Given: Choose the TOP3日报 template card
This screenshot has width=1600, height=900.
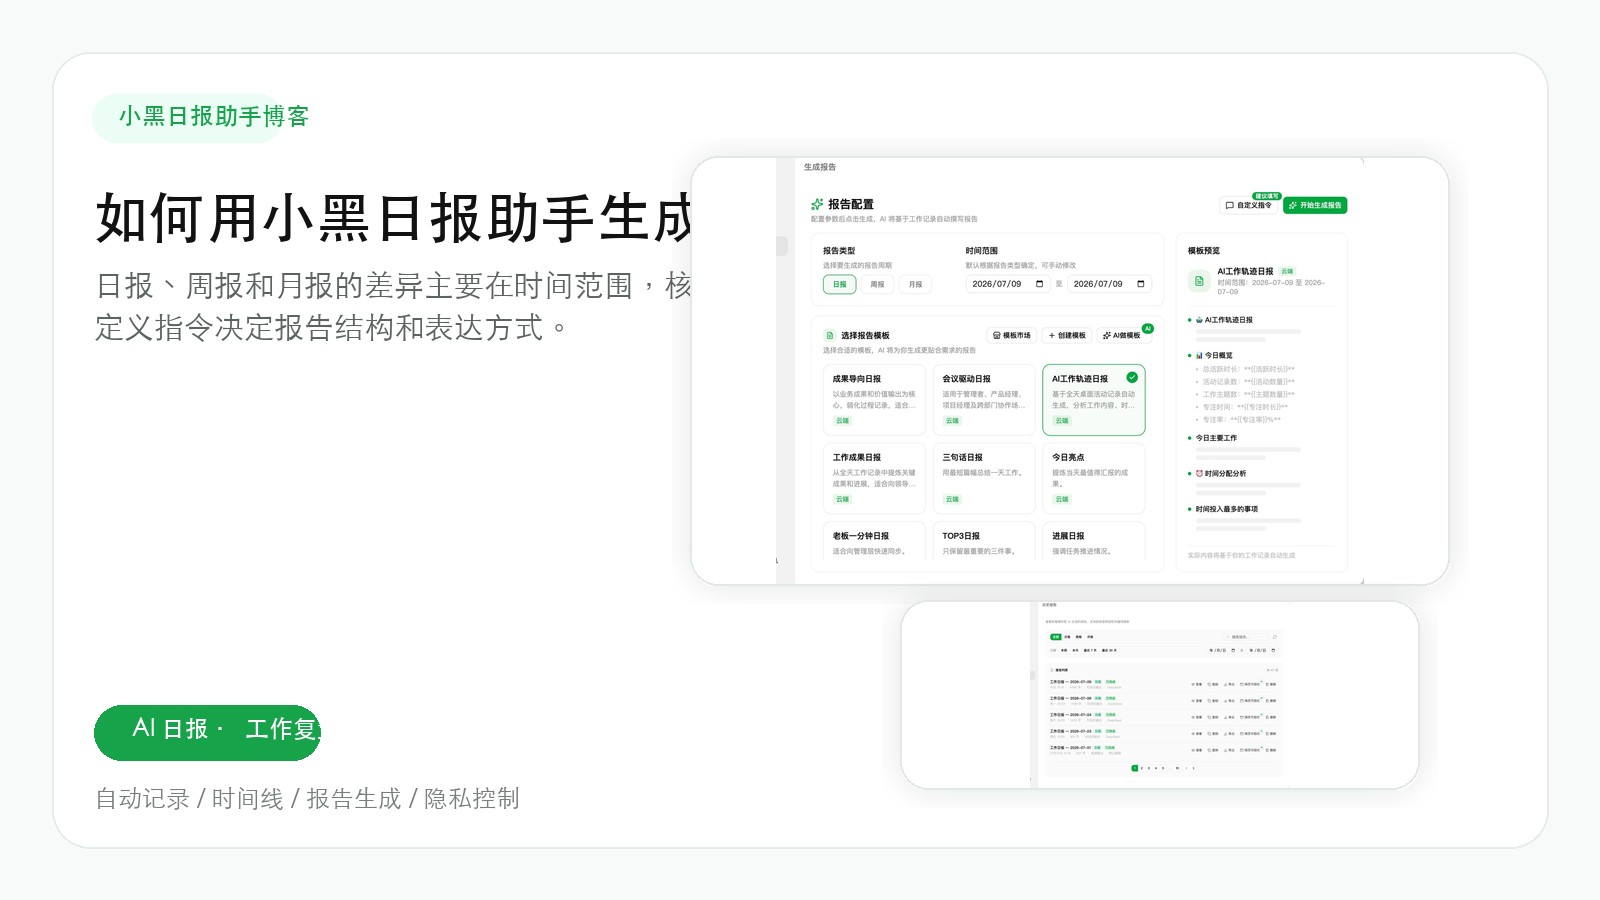Looking at the screenshot, I should point(984,543).
